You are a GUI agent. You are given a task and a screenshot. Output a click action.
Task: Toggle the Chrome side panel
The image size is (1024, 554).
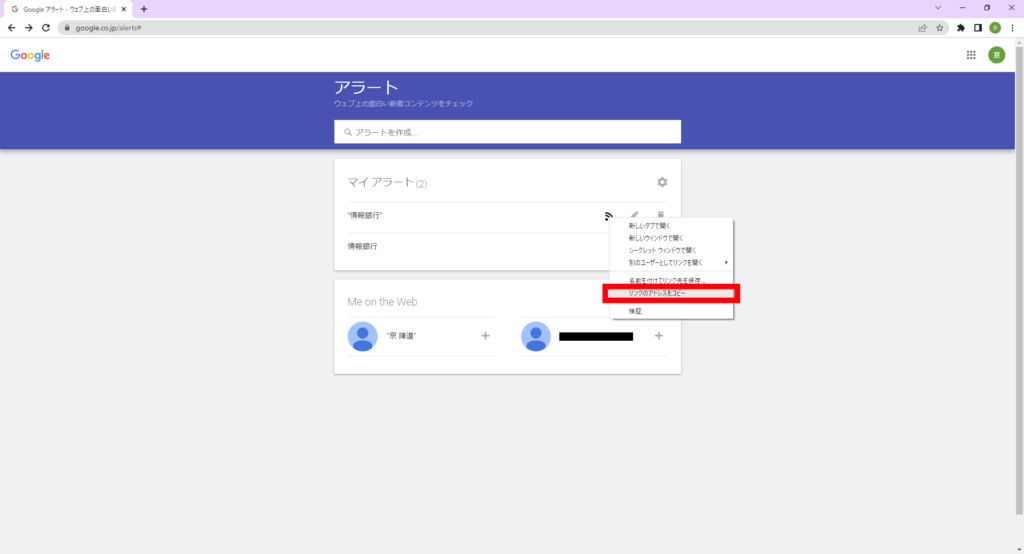tap(978, 28)
